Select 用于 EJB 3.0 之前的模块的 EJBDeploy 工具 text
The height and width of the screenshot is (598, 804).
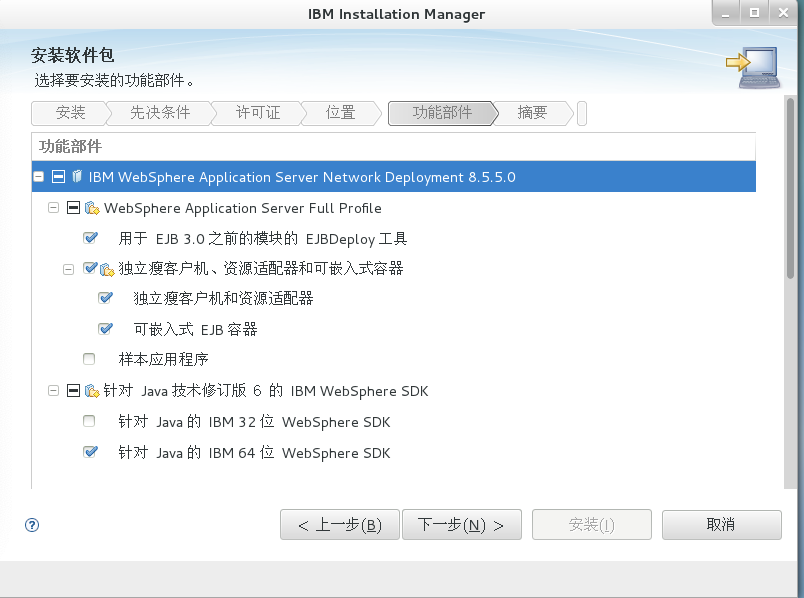coord(263,239)
